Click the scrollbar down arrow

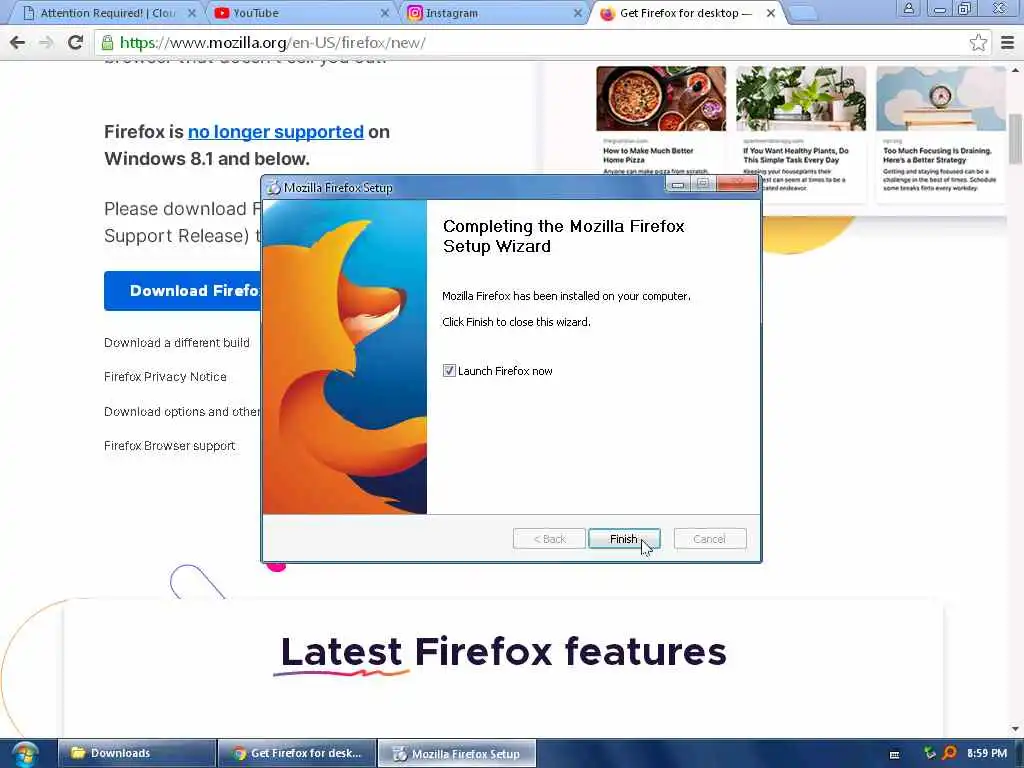1015,729
